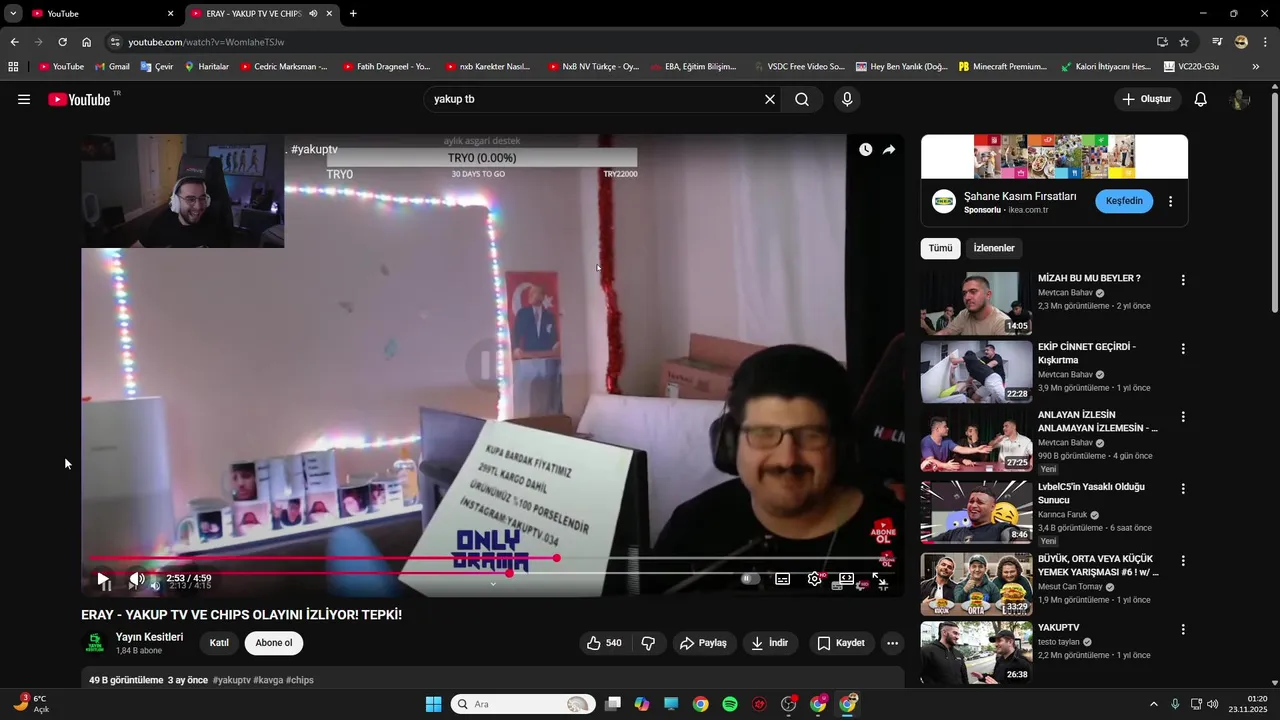The height and width of the screenshot is (720, 1280).
Task: Open MİZAH BU MU BEYLER video thumbnail
Action: click(x=976, y=303)
